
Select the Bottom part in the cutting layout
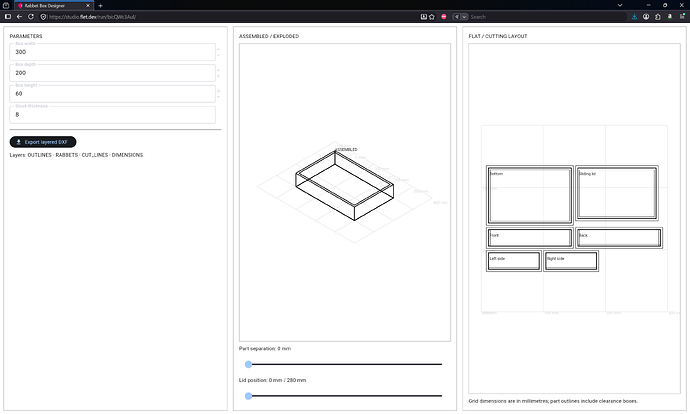pos(529,195)
